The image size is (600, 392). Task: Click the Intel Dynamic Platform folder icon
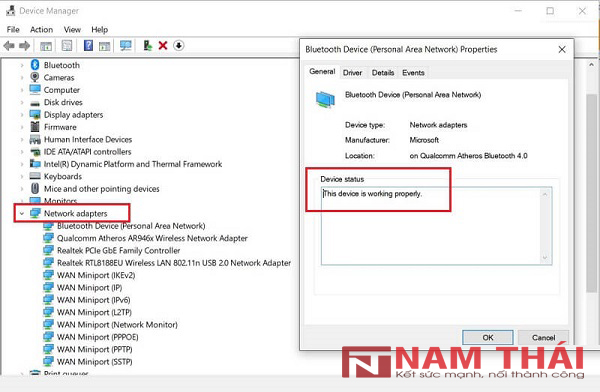[x=35, y=164]
